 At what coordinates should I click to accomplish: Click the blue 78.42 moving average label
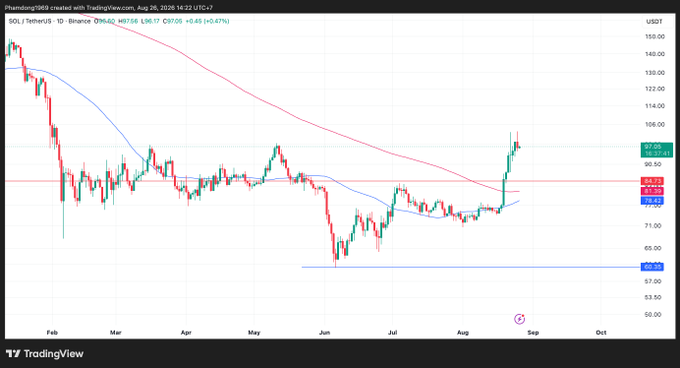tap(652, 201)
